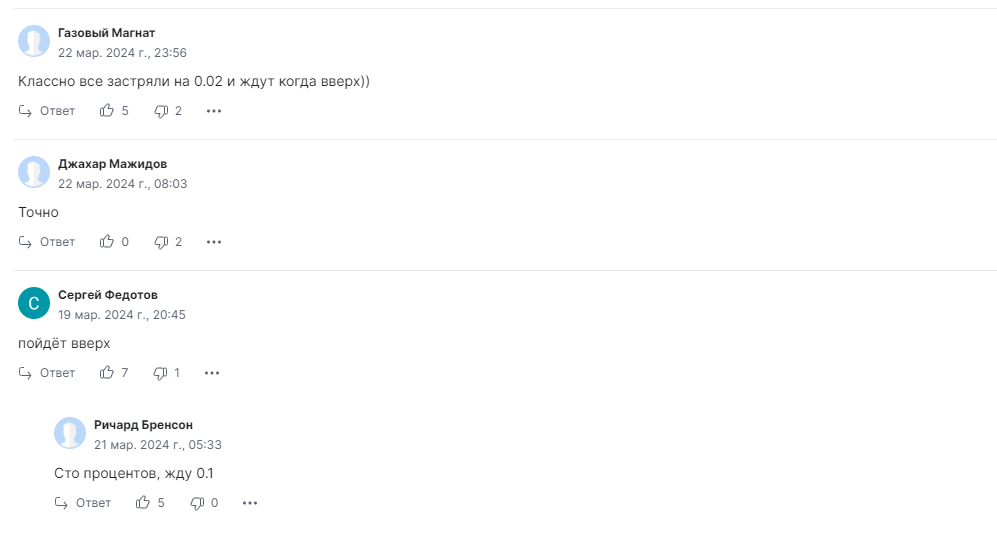Image resolution: width=997 pixels, height=540 pixels.
Task: Reply to Газовый Магнат's comment
Action: pyautogui.click(x=47, y=111)
